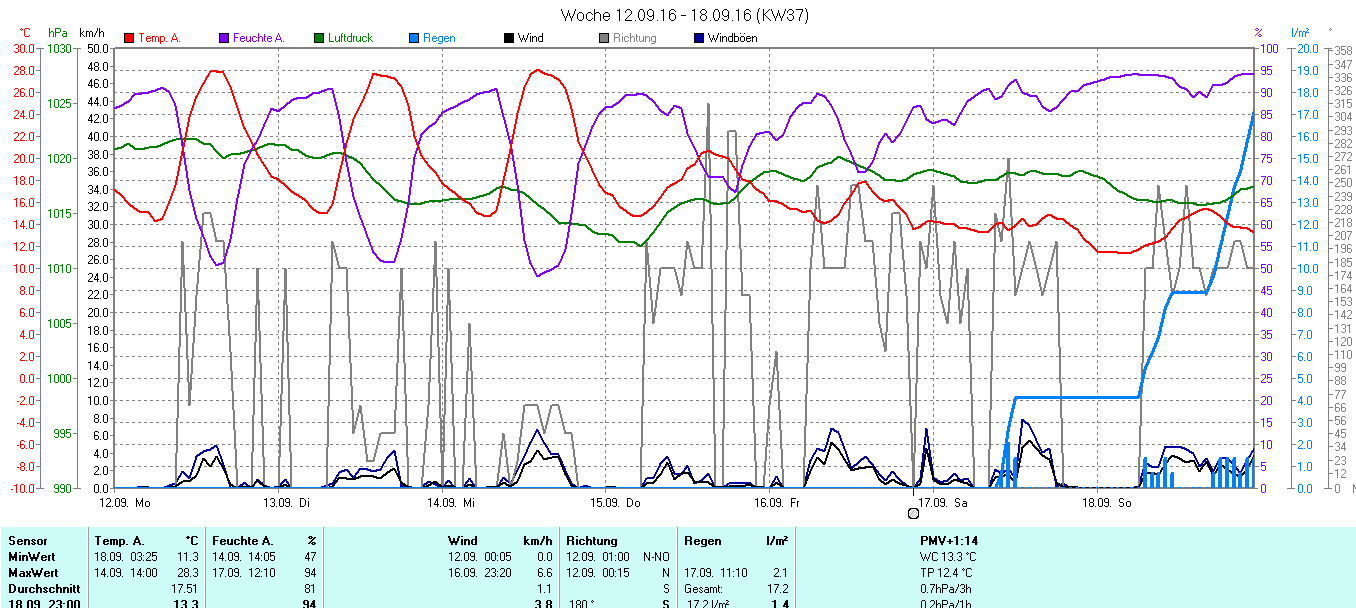This screenshot has height=608, width=1356.
Task: Click the l/m² axis unit label
Action: point(1301,33)
